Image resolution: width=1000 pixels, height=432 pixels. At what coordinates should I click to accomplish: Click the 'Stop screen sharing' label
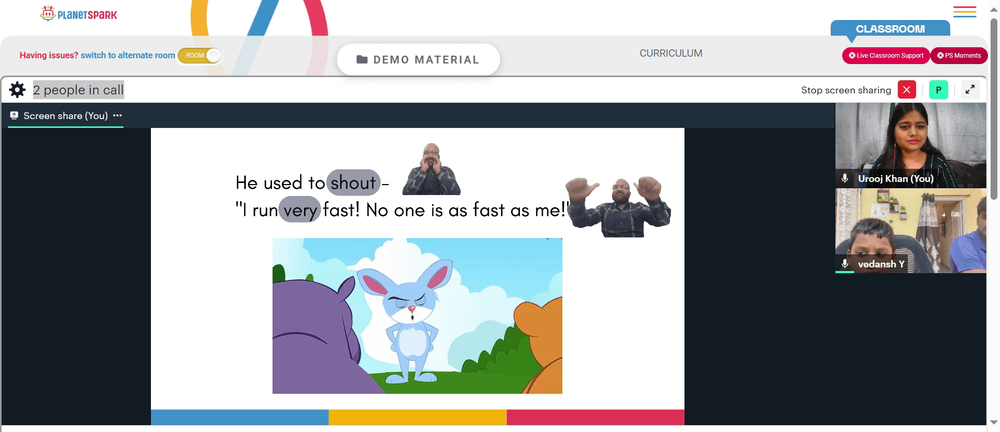point(846,90)
